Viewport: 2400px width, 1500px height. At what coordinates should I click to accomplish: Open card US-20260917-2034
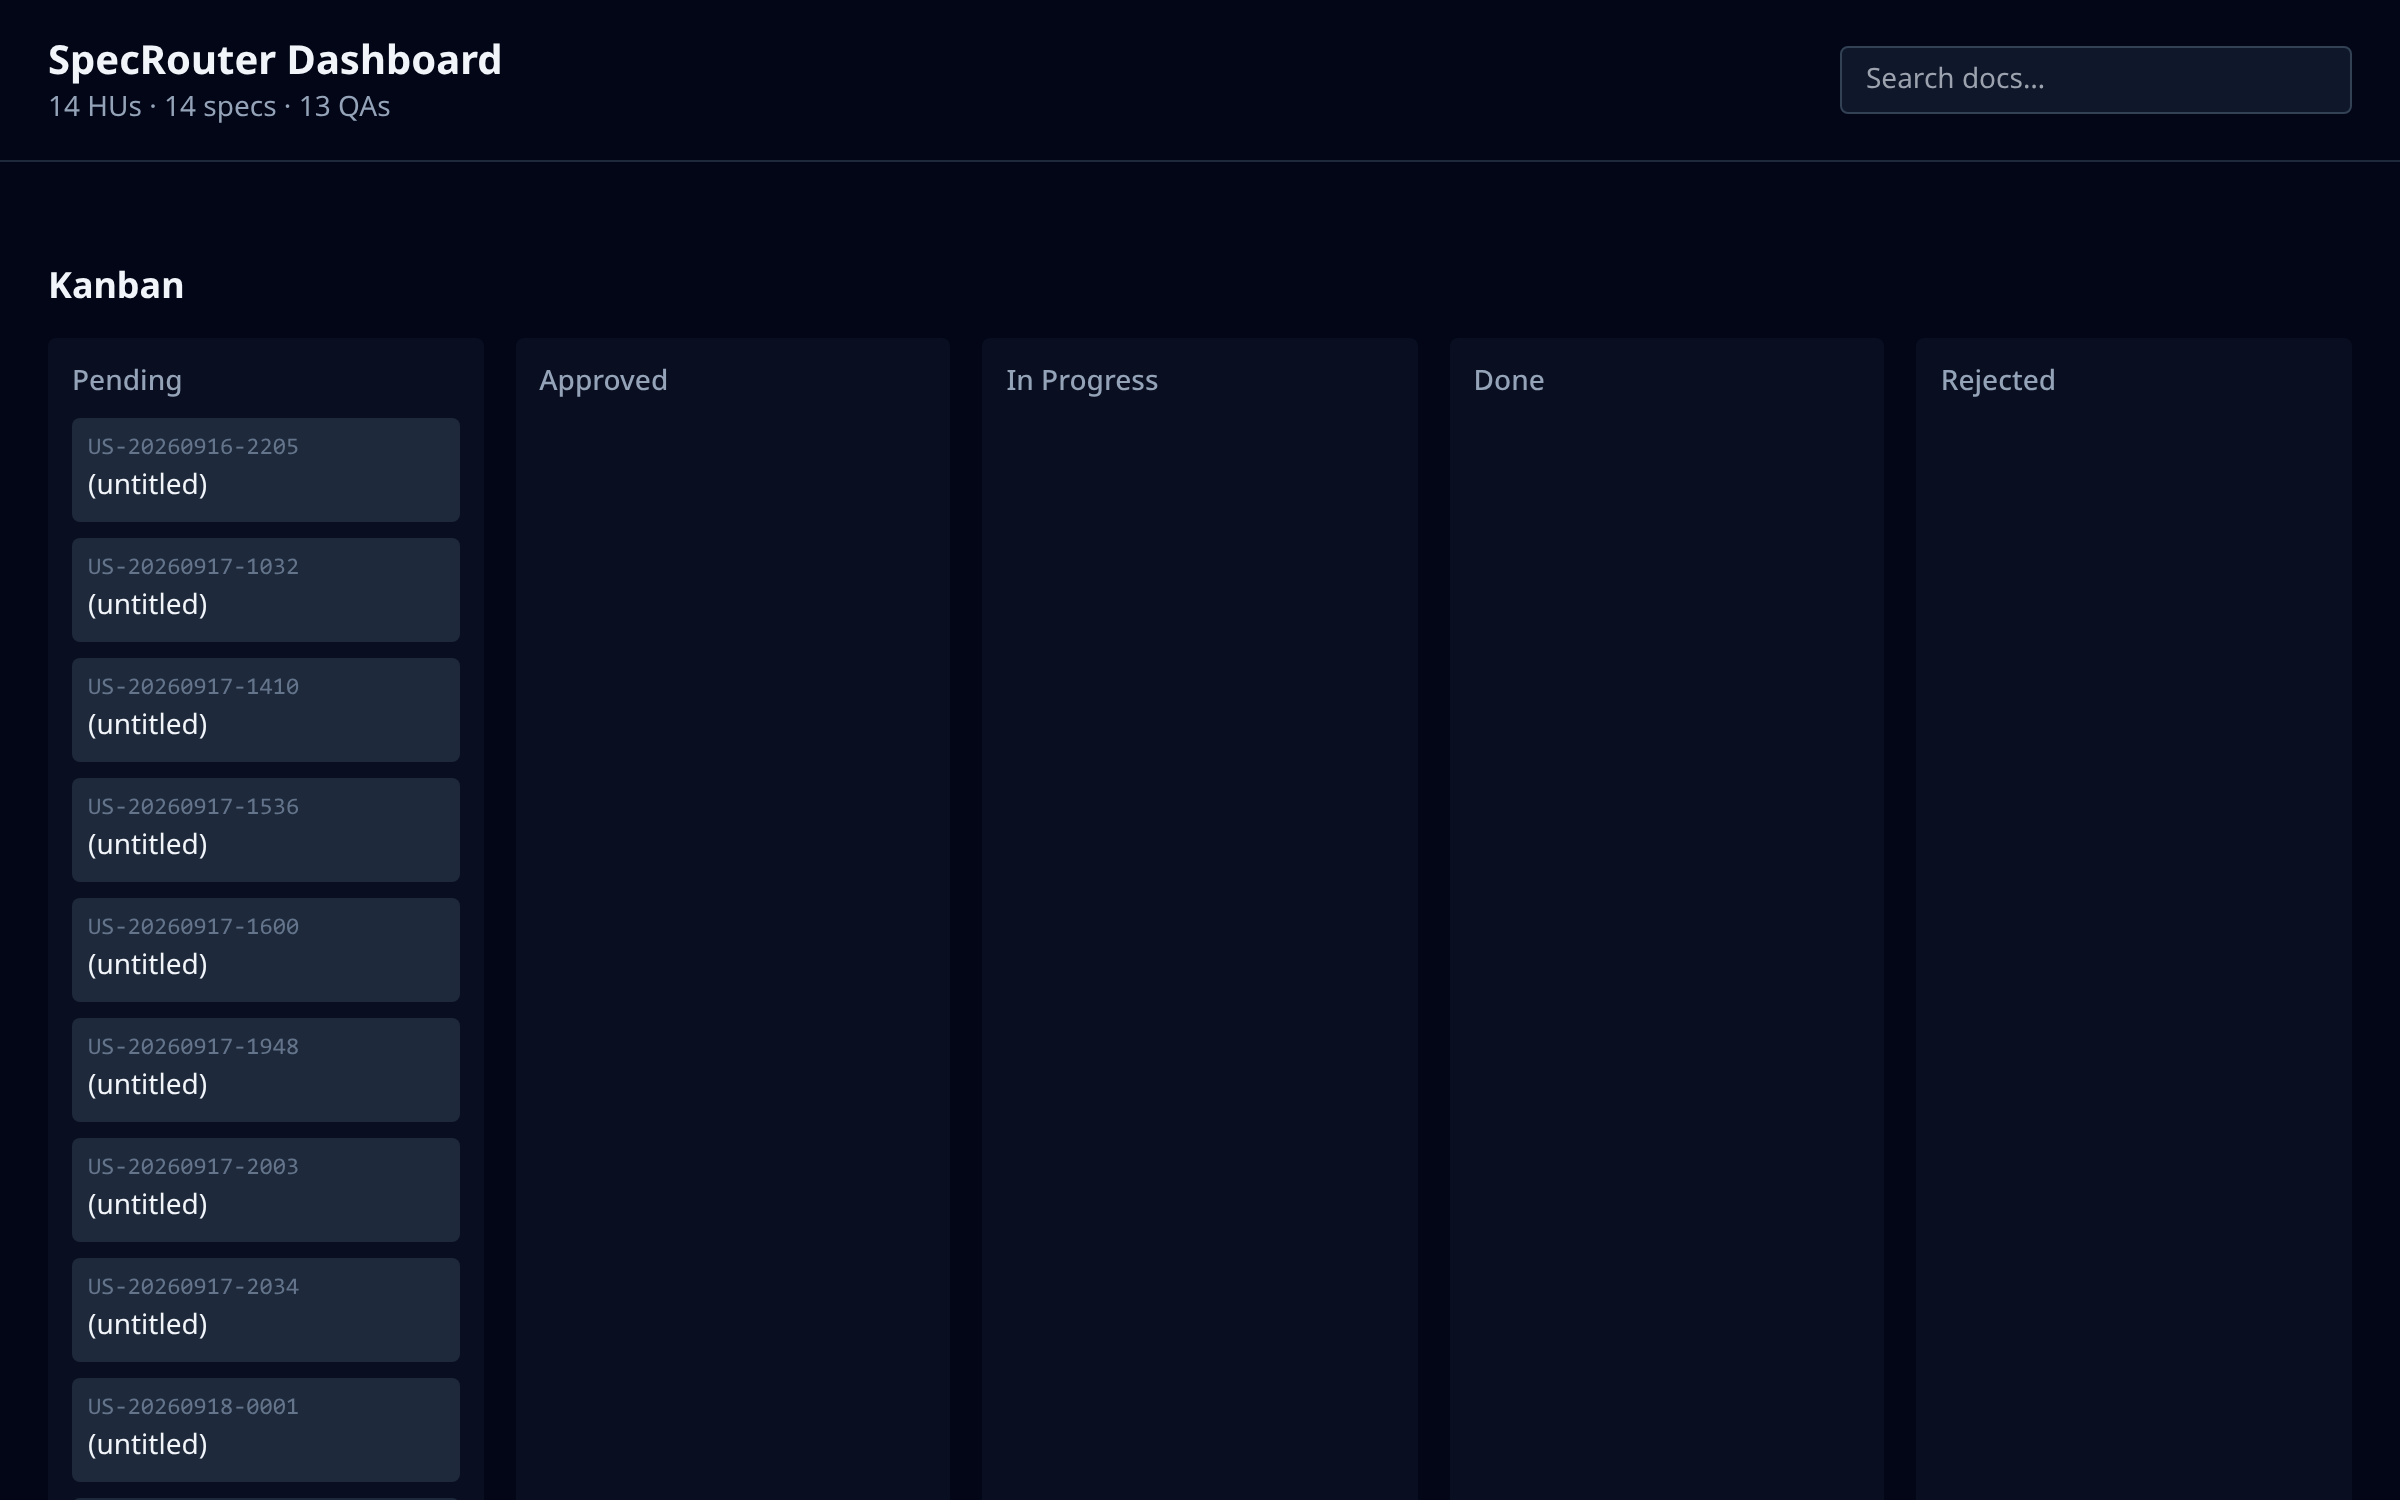tap(266, 1310)
